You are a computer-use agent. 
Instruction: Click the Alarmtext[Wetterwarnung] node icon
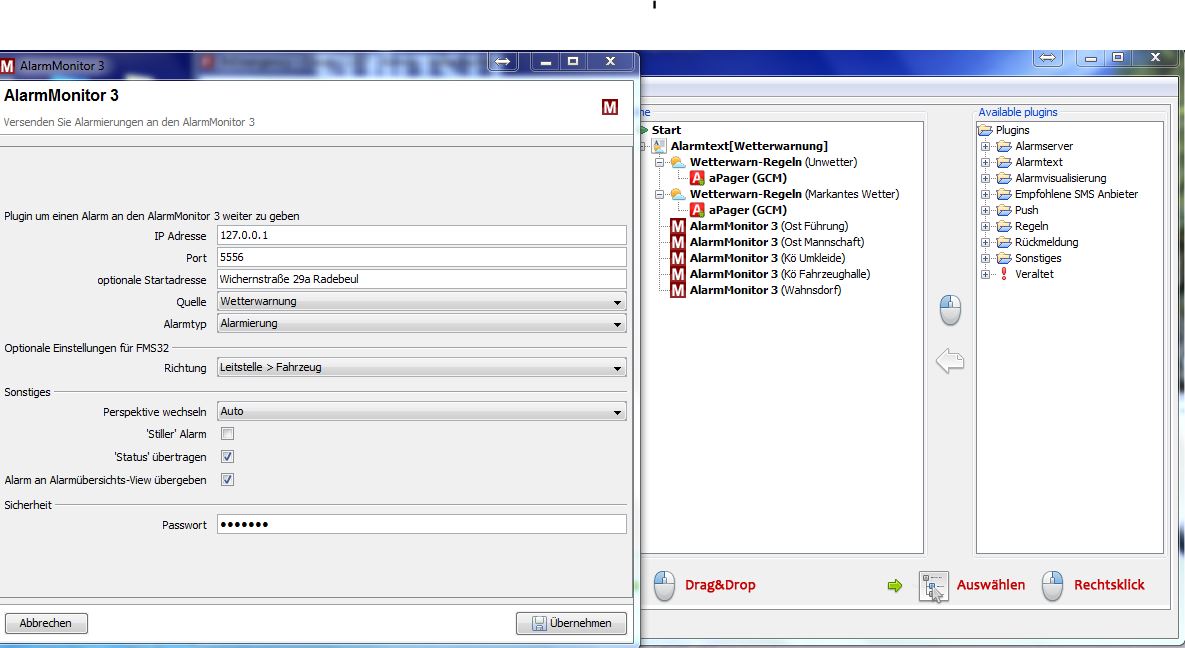tap(659, 146)
